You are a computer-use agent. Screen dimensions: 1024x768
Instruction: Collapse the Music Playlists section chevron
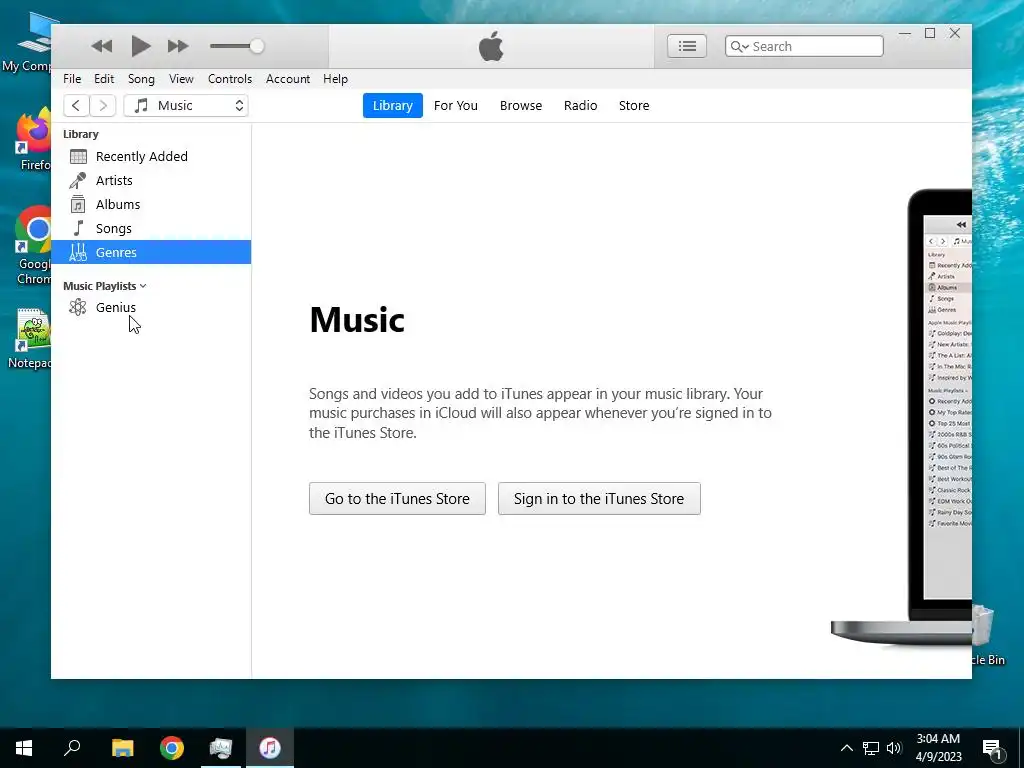tap(143, 286)
